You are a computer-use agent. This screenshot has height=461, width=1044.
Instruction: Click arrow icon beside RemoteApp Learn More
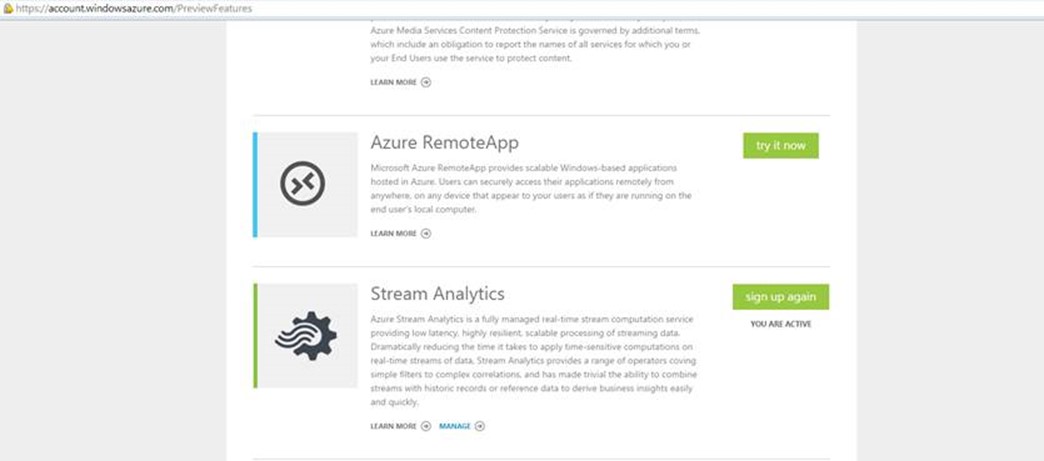(x=426, y=233)
